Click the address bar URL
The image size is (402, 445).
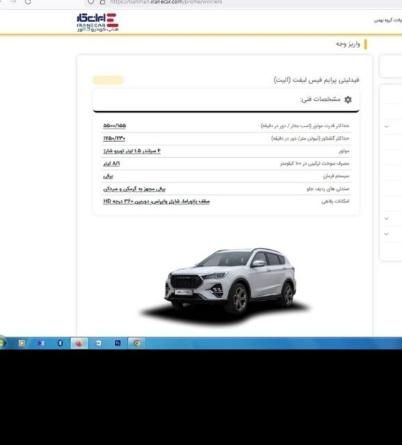click(x=166, y=2)
